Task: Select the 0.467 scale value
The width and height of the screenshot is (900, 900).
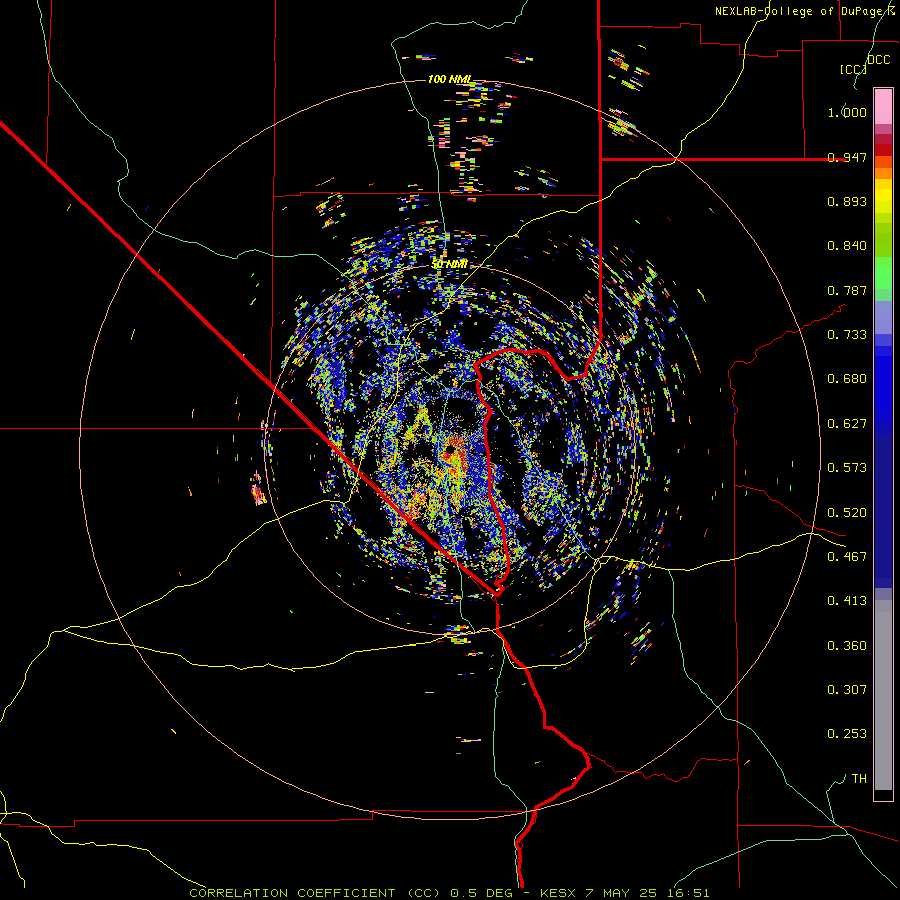Action: [847, 557]
